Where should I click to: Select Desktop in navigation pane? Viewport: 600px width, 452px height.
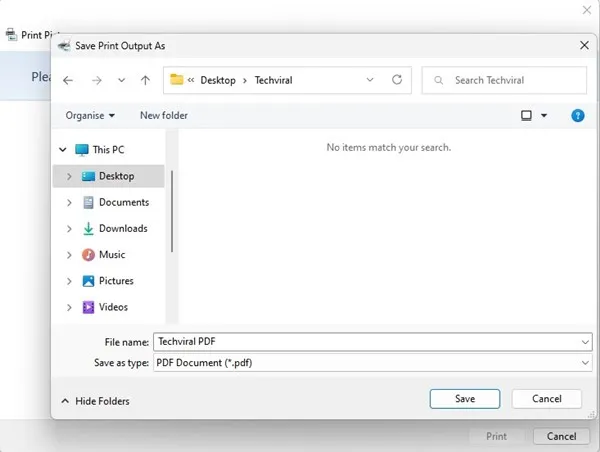[109, 176]
